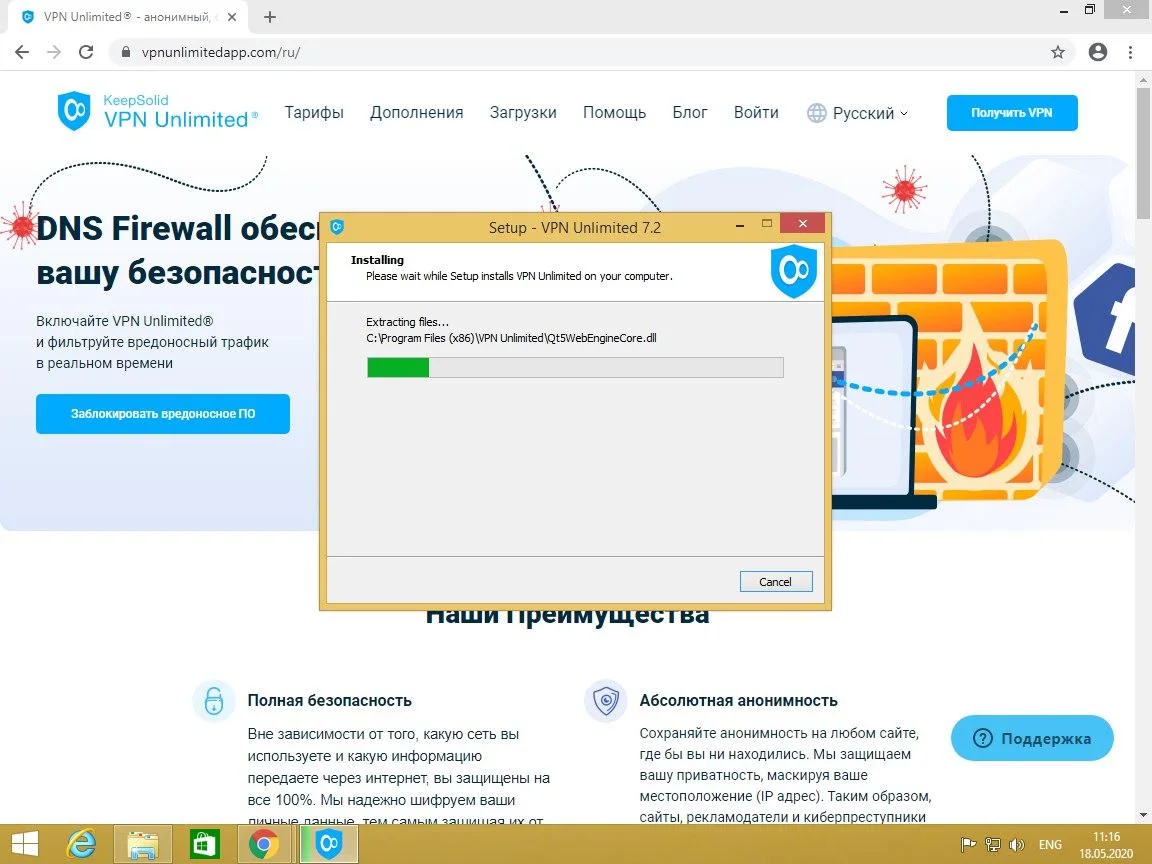Click the Windows Start button
Screen dimensions: 1152x864
(x=24, y=844)
